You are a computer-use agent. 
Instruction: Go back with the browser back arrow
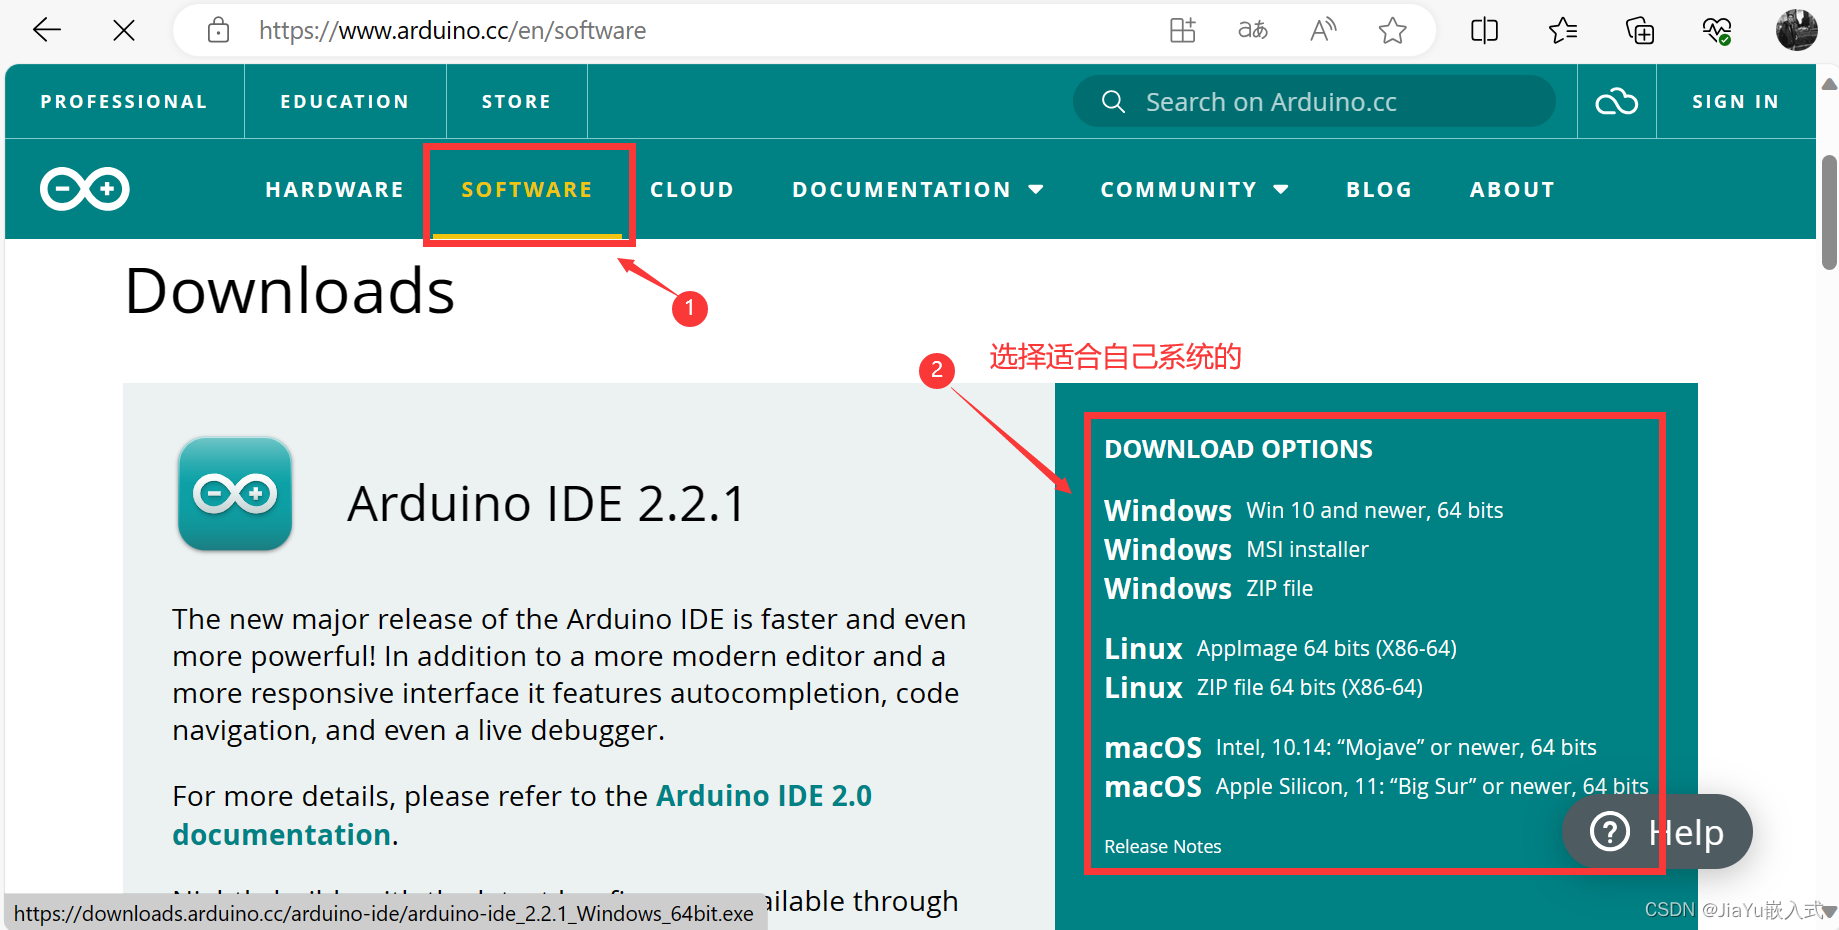[x=47, y=31]
